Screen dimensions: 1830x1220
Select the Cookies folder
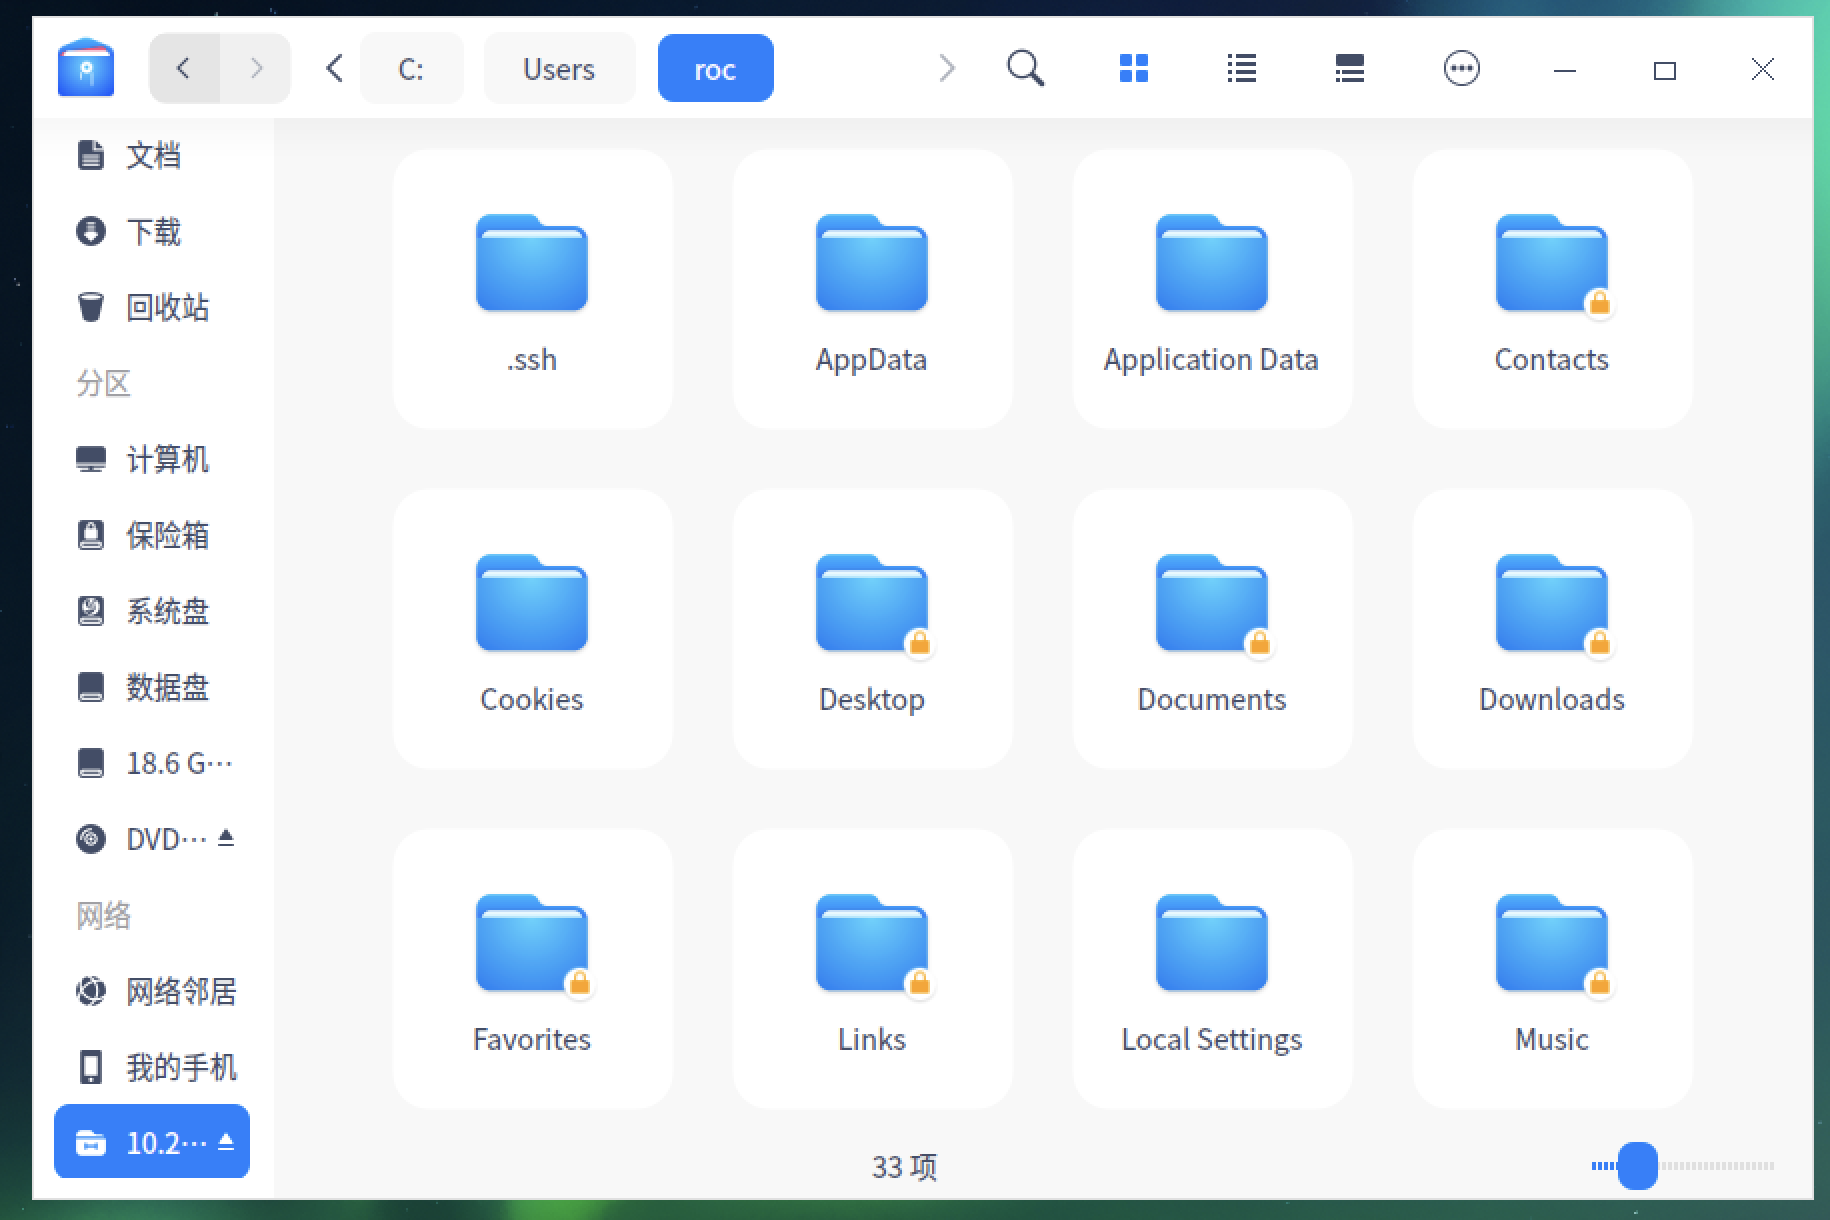point(532,629)
